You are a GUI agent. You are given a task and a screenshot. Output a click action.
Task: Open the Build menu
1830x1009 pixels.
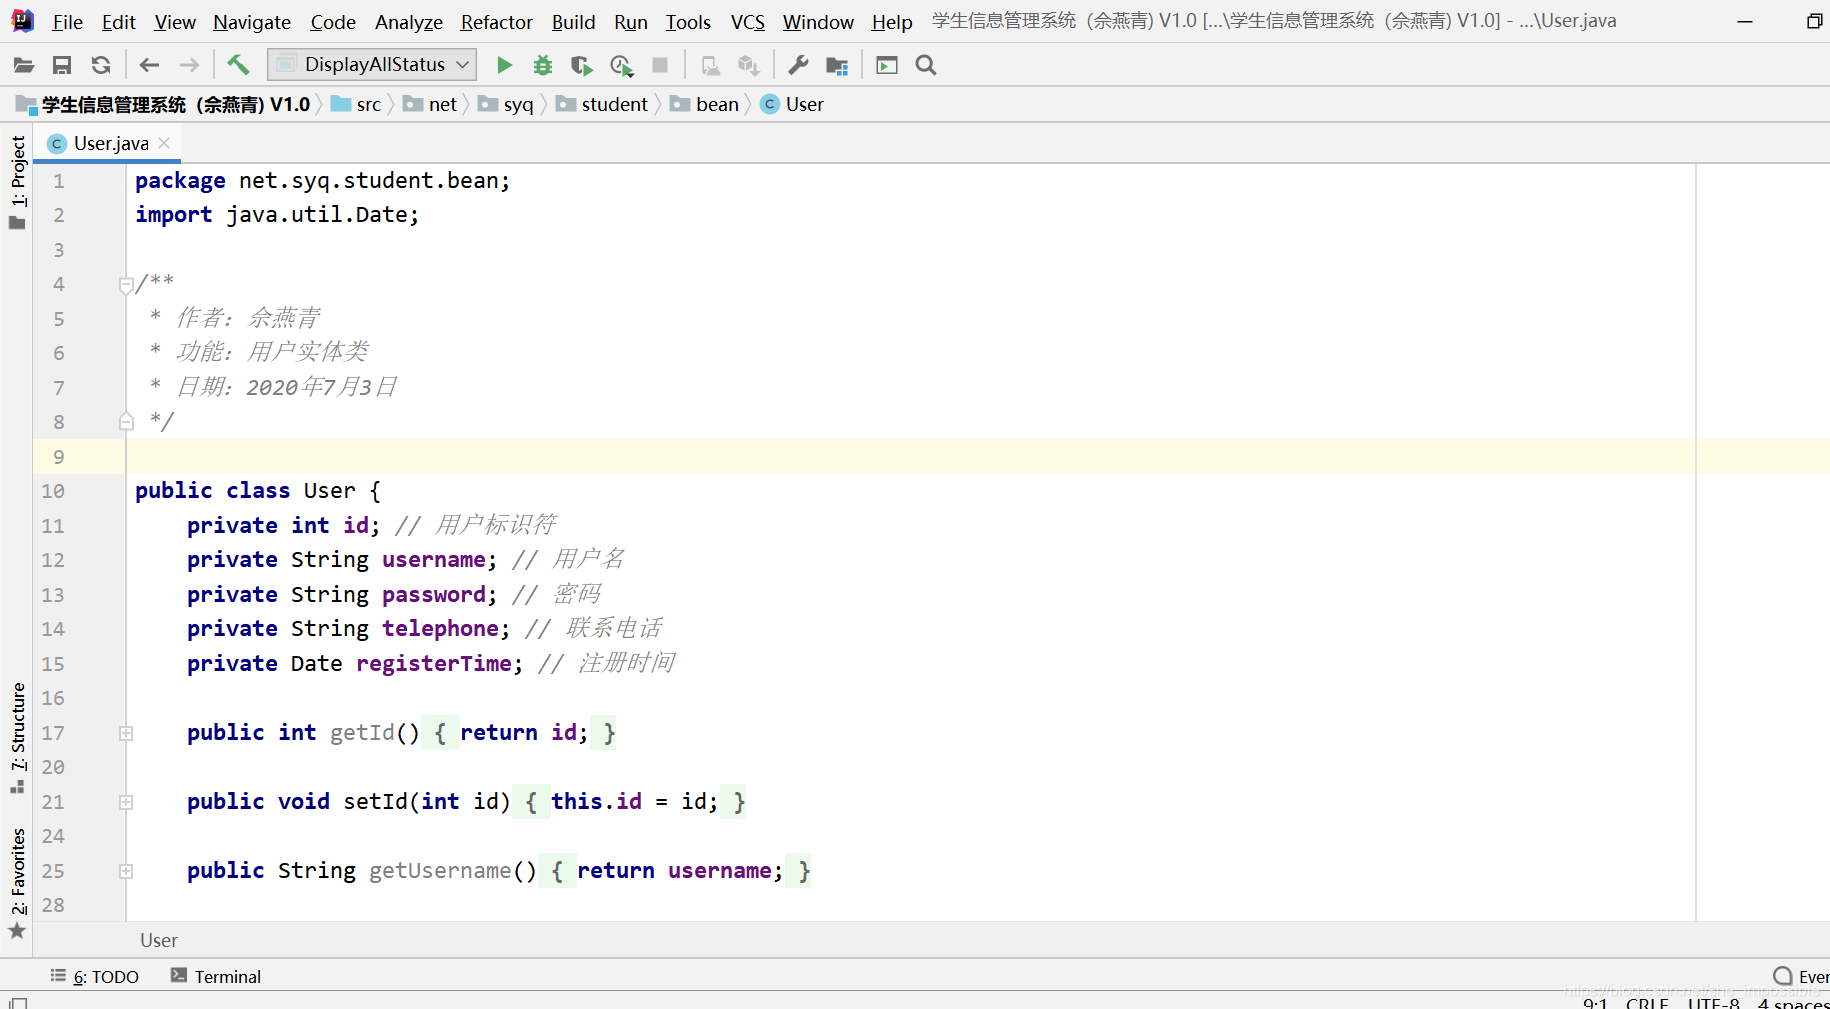(x=573, y=21)
